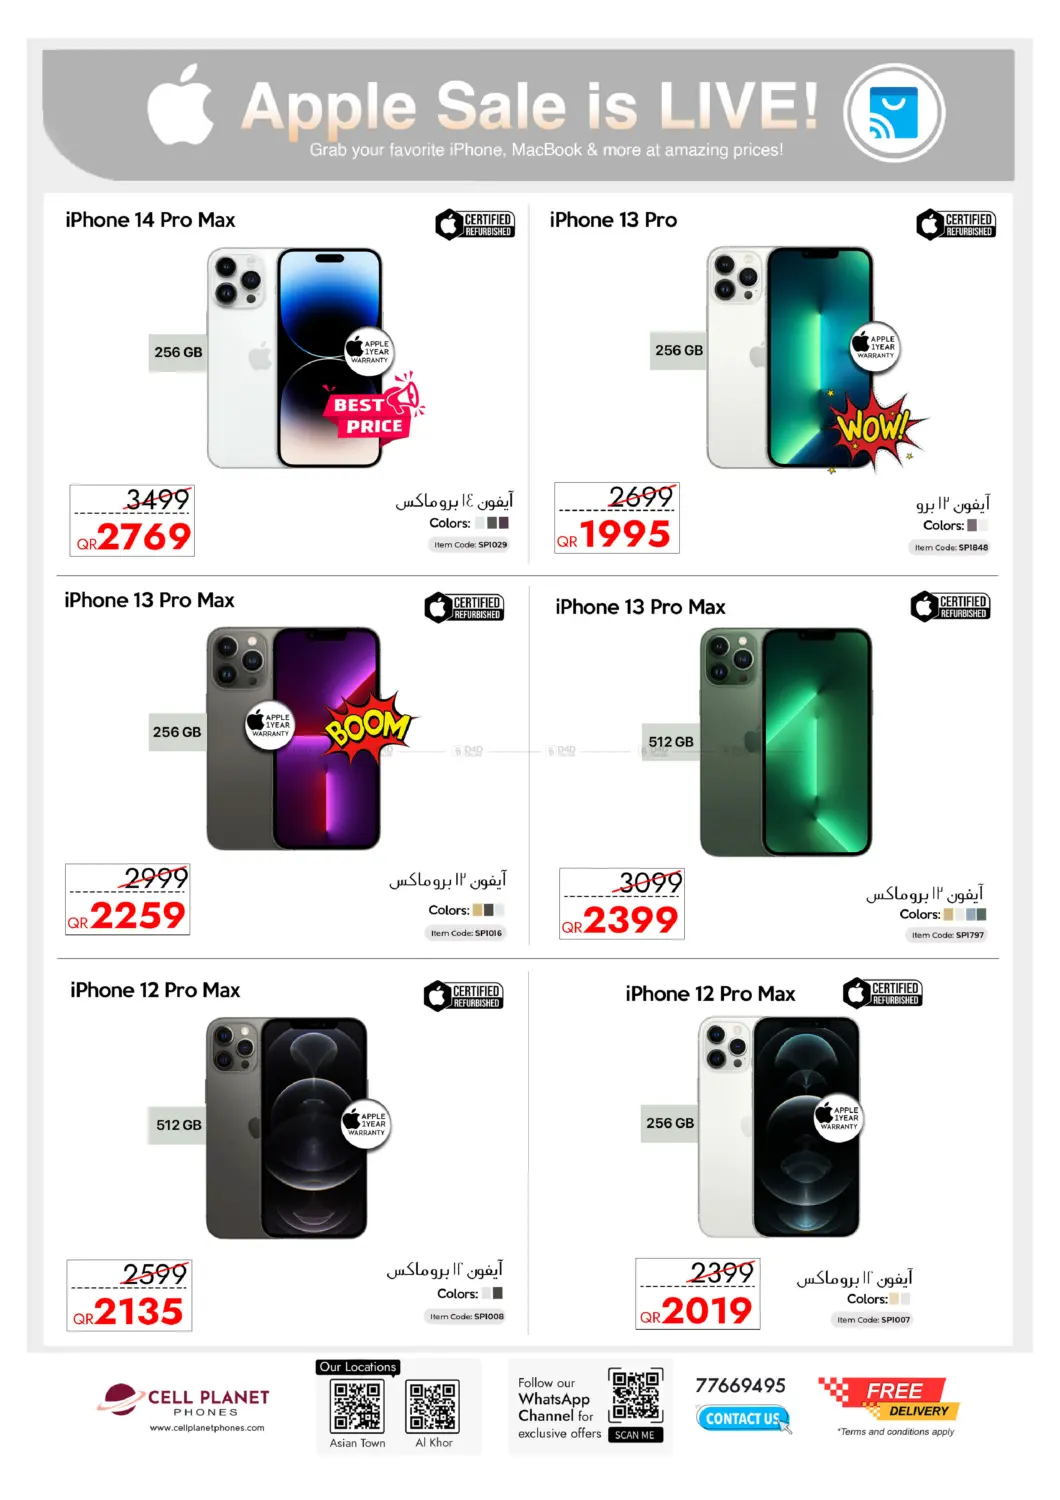Click the phone number 77669495
The width and height of the screenshot is (1060, 1500).
coord(740,1385)
